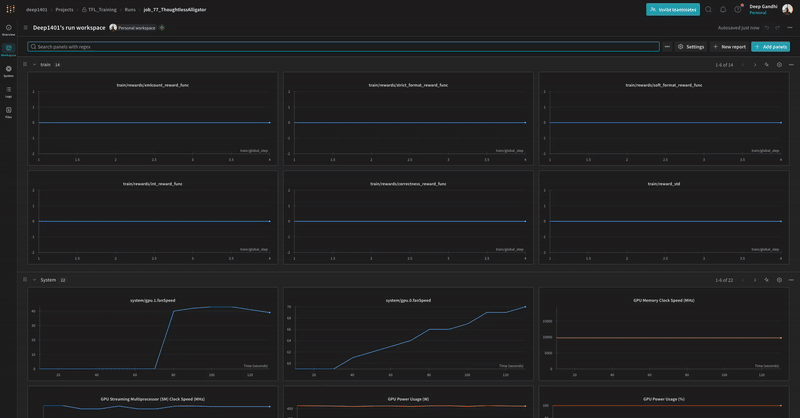Collapse the train section chevron
The width and height of the screenshot is (800, 418).
pos(34,64)
